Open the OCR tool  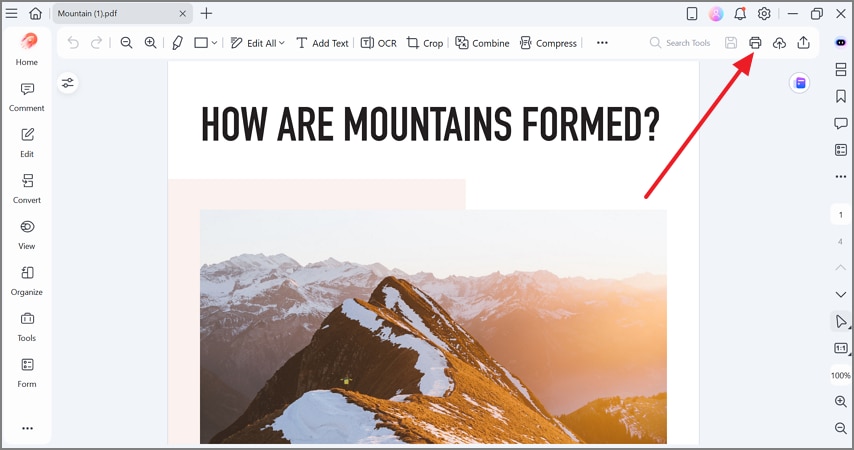(x=379, y=43)
